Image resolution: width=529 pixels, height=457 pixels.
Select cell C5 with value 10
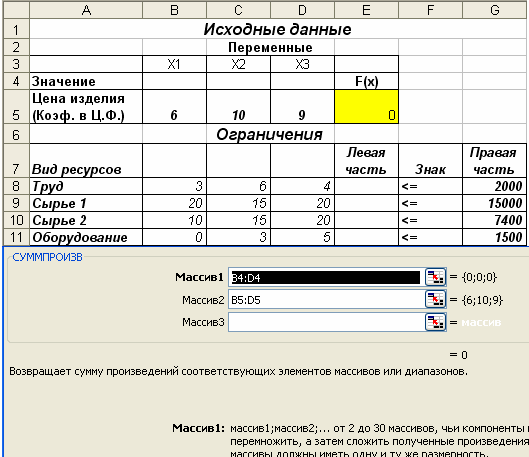(238, 107)
